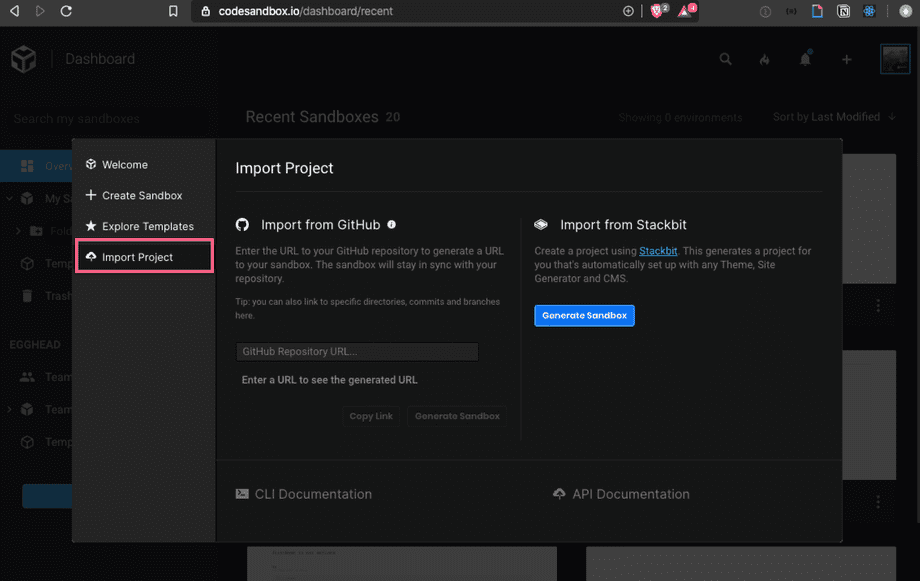This screenshot has height=581, width=920.
Task: Open Sort by Last Modified dropdown
Action: (x=834, y=117)
